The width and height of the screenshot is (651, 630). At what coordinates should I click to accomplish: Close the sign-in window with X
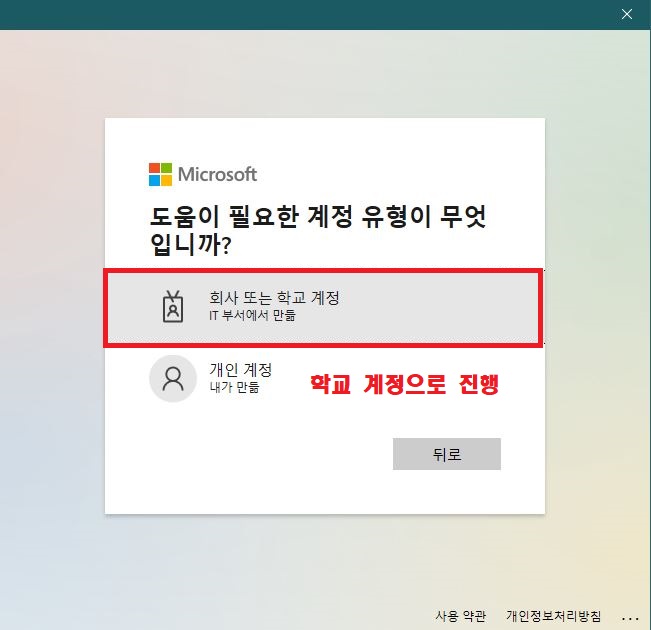(627, 15)
